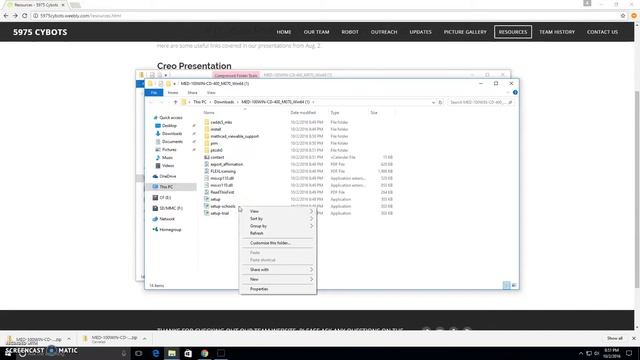Open Task View from the taskbar
Screen dimensions: 640x360
139,353
